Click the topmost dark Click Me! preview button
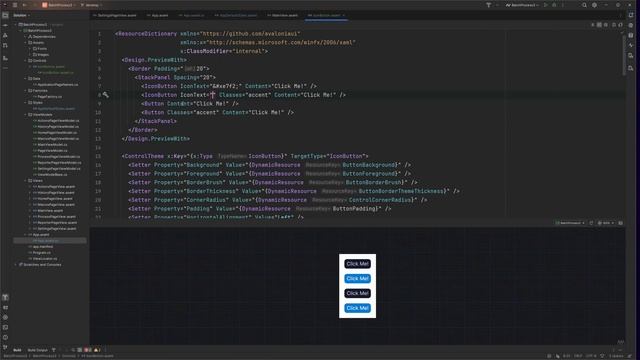Screen dimensions: 640x360 point(357,264)
